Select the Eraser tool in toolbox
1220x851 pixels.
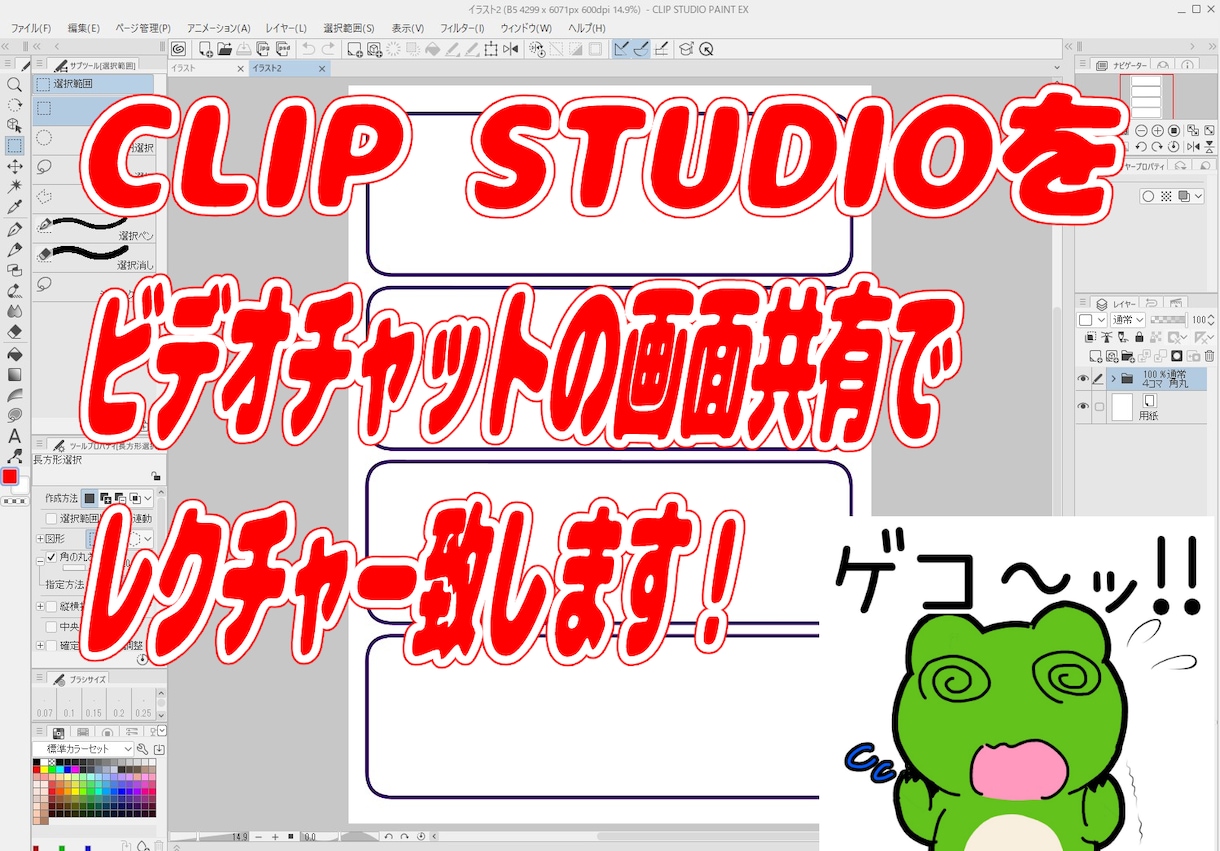(14, 332)
